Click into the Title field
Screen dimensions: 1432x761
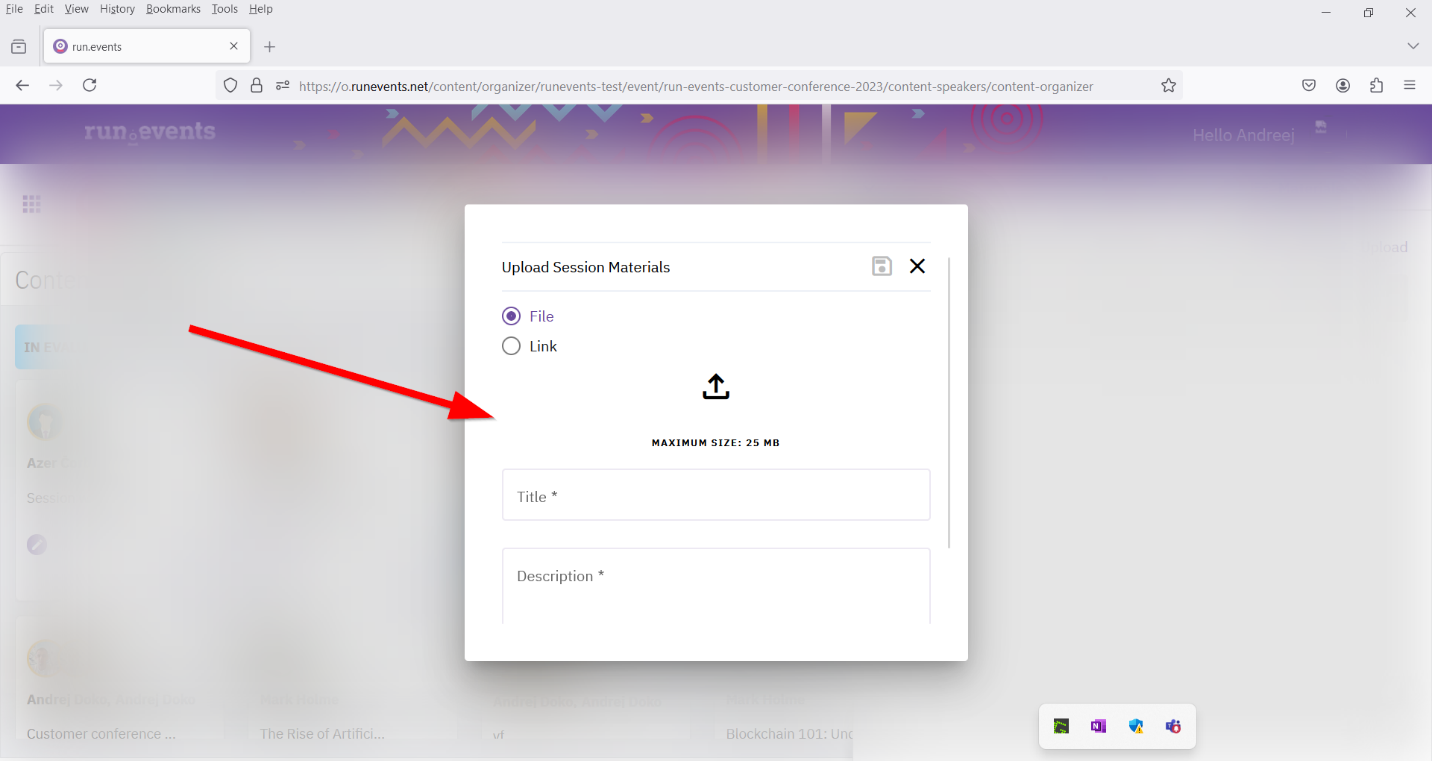coord(716,495)
